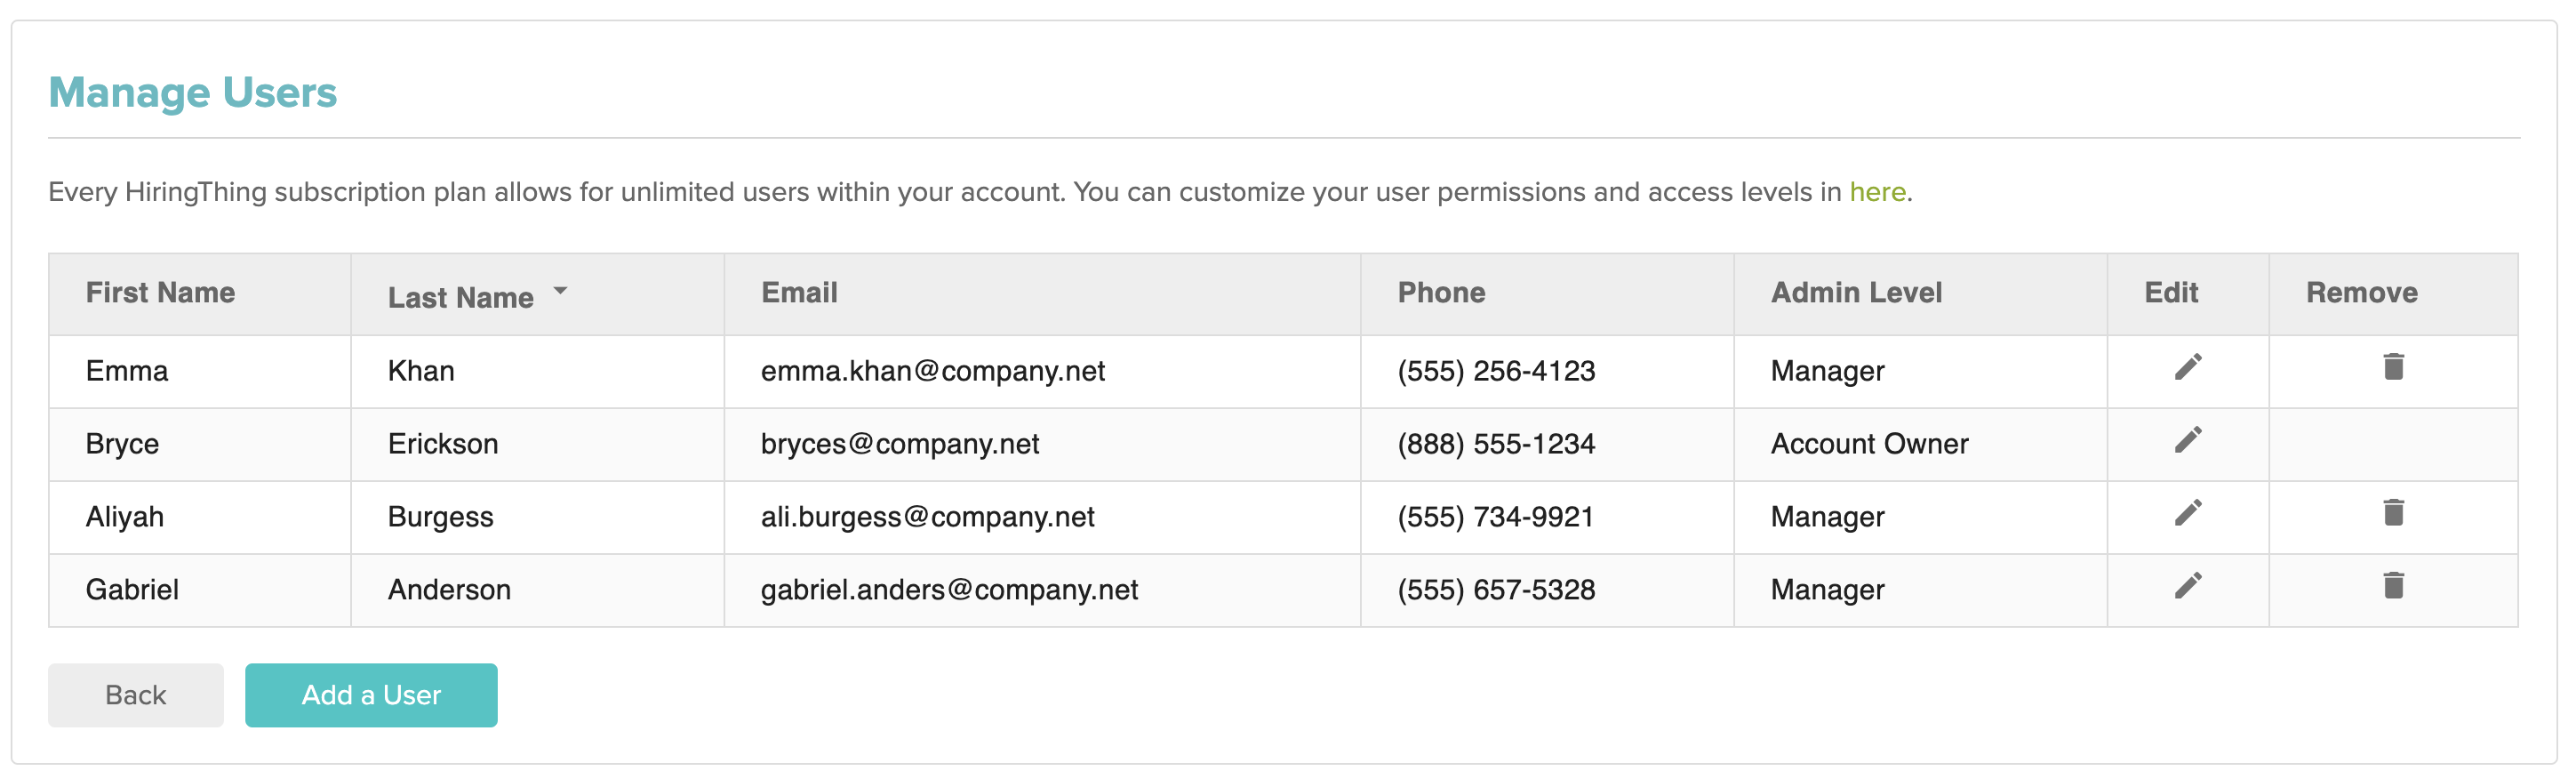Click pencil icon for Gabriel Anderson
This screenshot has width=2576, height=779.
pos(2187,586)
